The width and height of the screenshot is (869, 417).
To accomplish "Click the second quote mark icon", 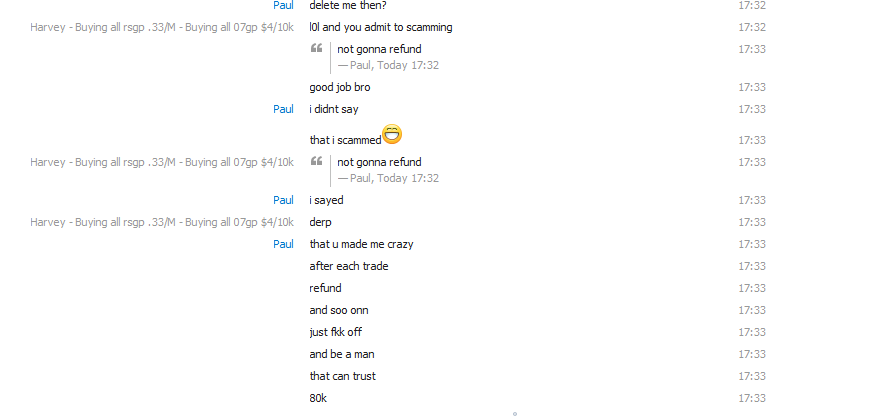I will (x=316, y=161).
